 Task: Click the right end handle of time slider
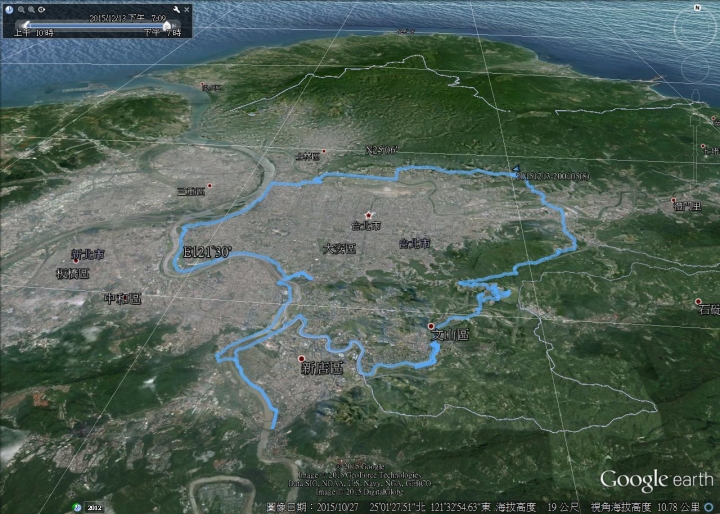(168, 25)
